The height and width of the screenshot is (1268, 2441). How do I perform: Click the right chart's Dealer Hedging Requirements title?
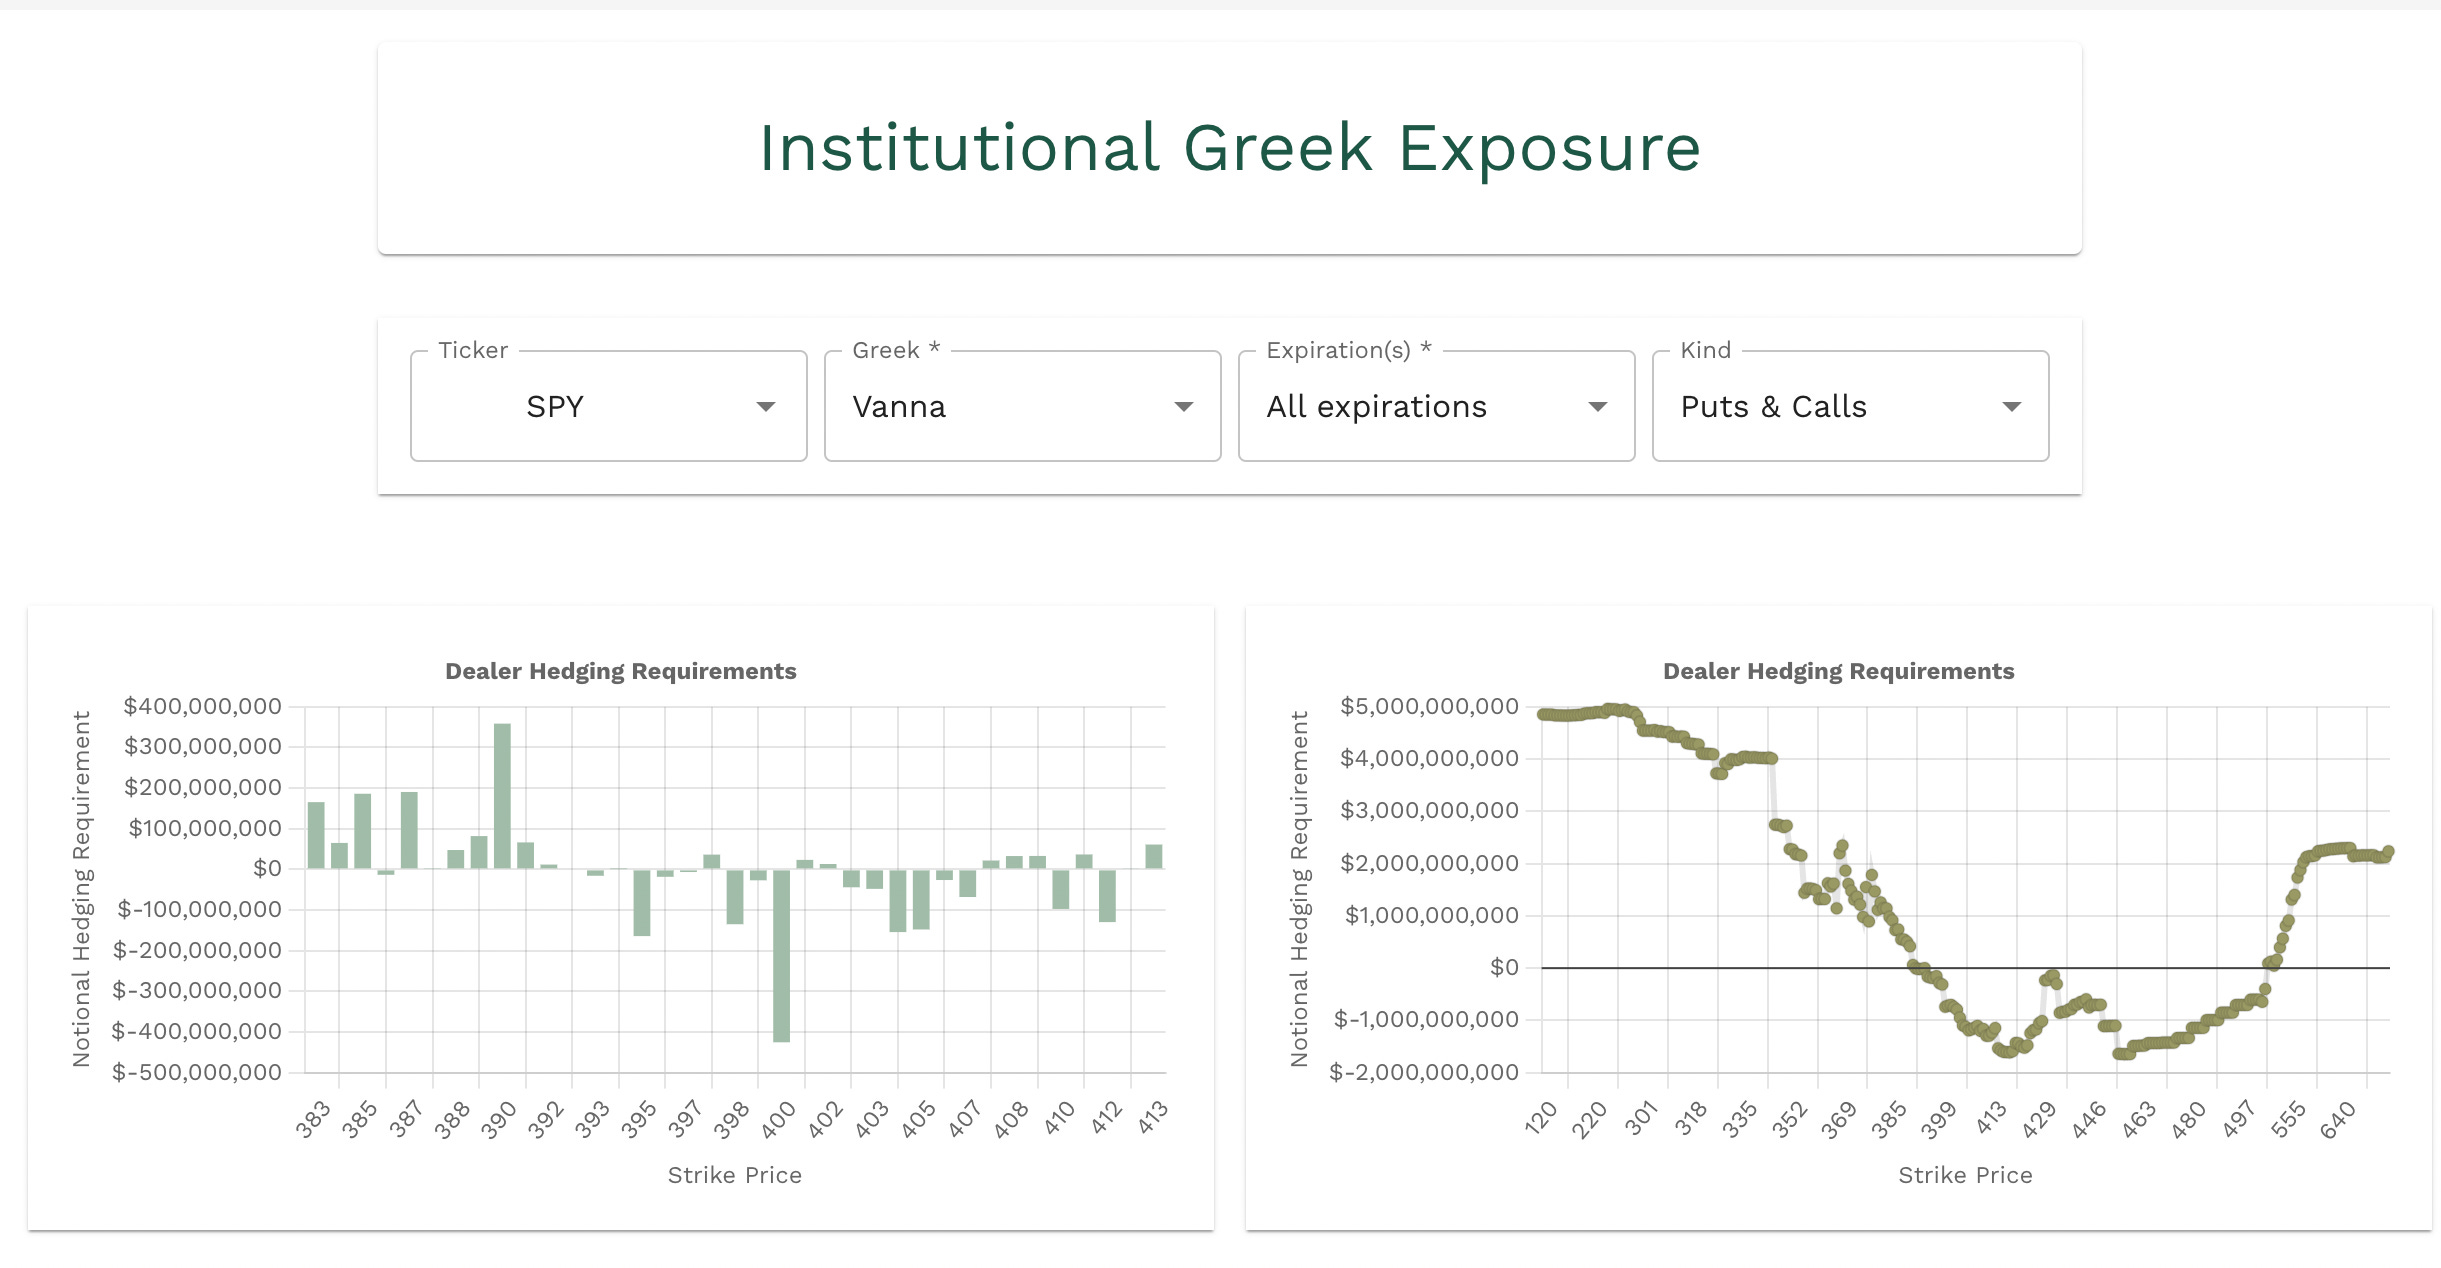[x=1837, y=671]
